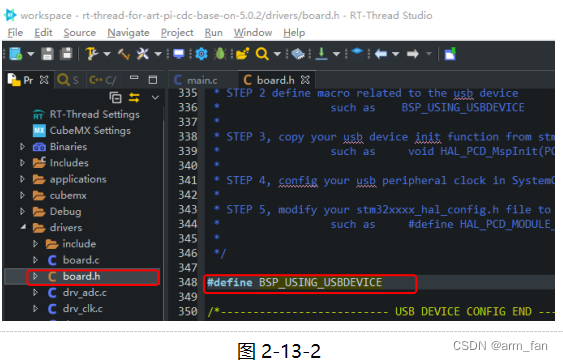Expand the Debug folder
563x361 pixels.
coord(22,211)
